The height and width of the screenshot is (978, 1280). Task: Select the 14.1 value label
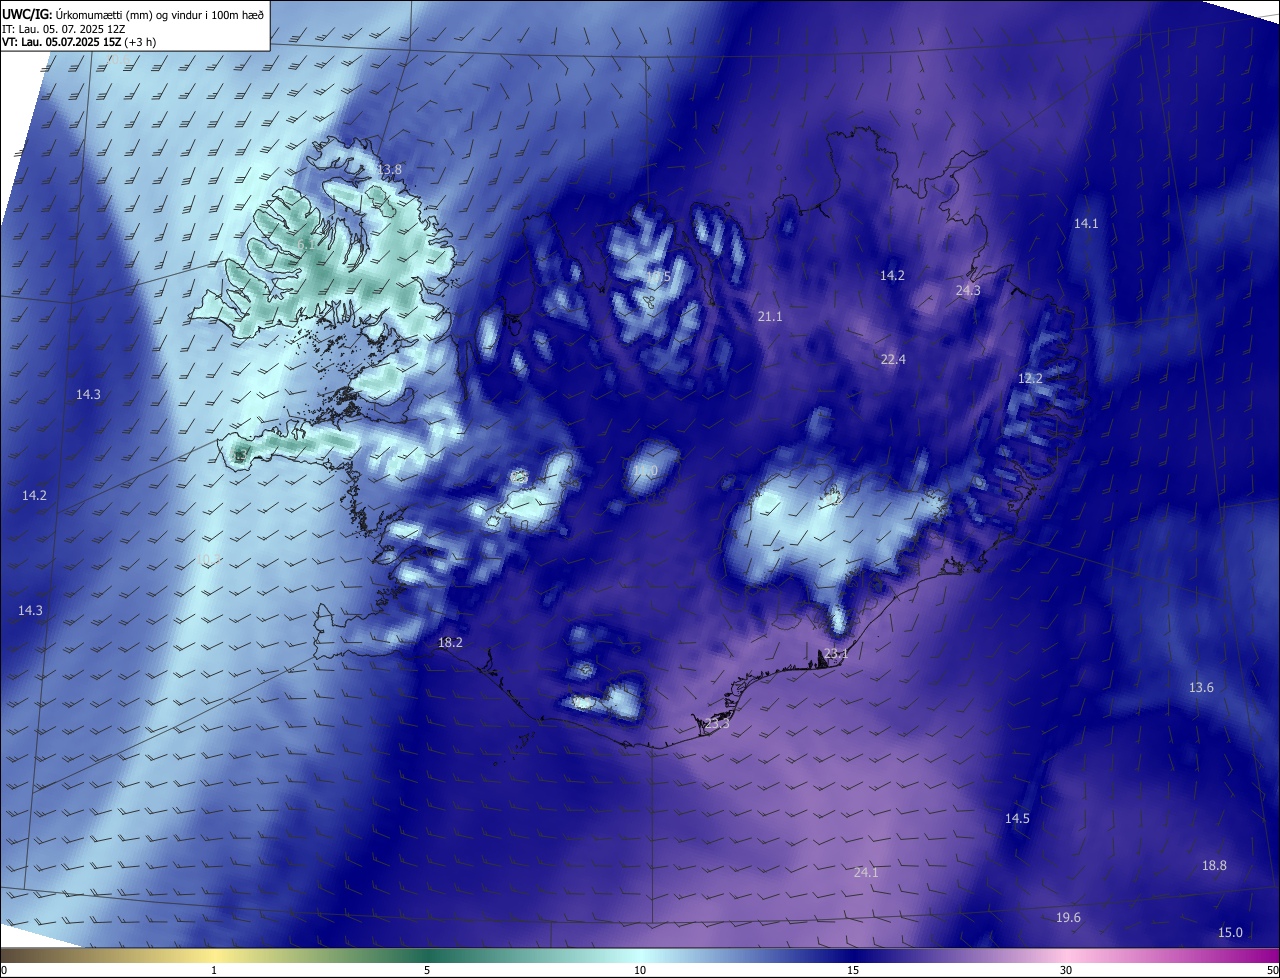point(1086,224)
